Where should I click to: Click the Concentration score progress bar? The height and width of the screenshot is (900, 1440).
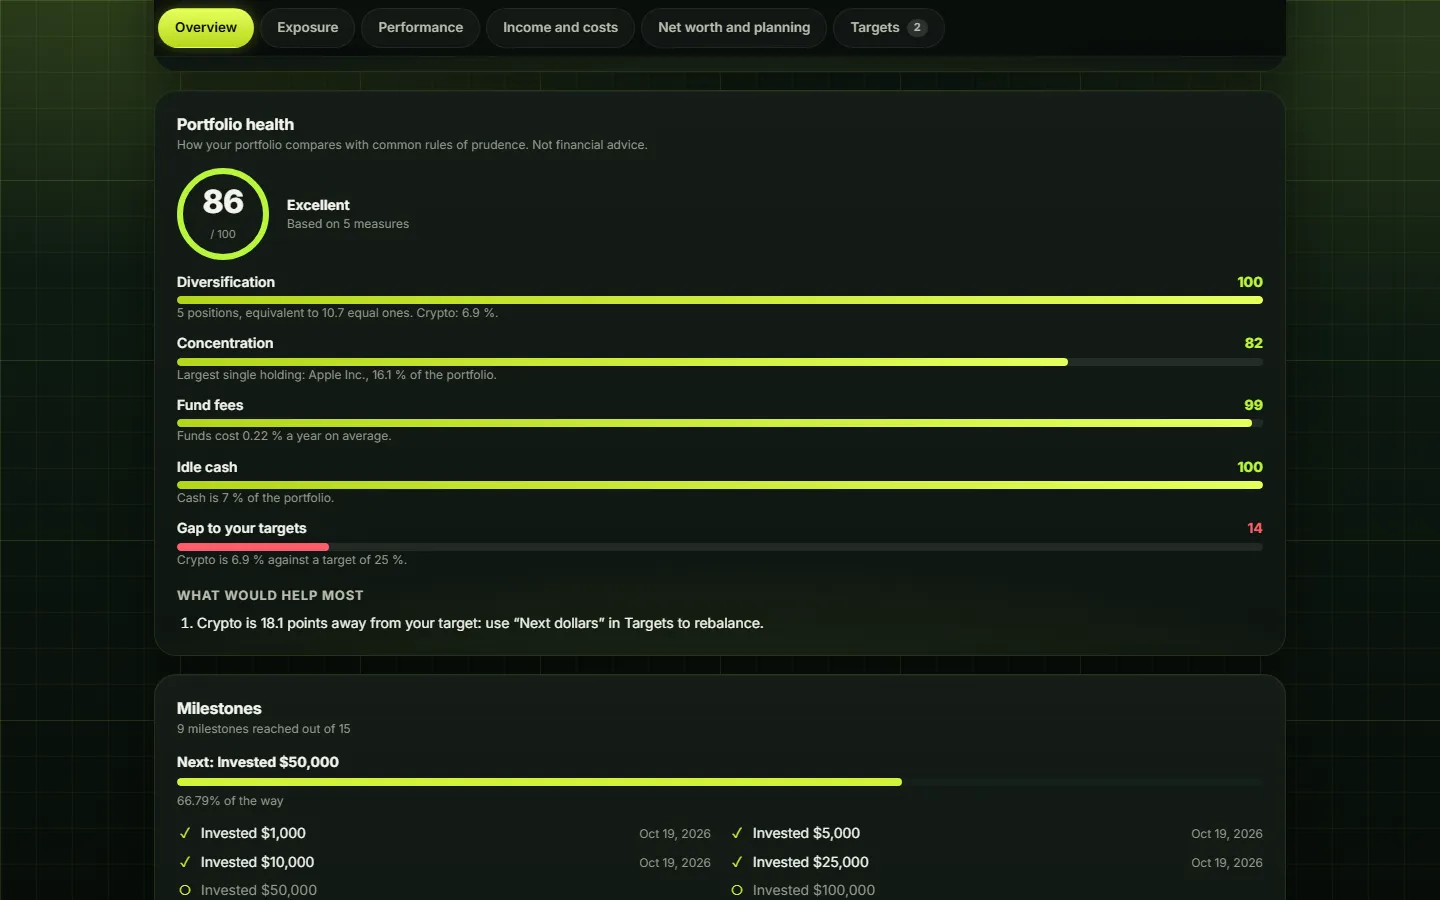720,362
